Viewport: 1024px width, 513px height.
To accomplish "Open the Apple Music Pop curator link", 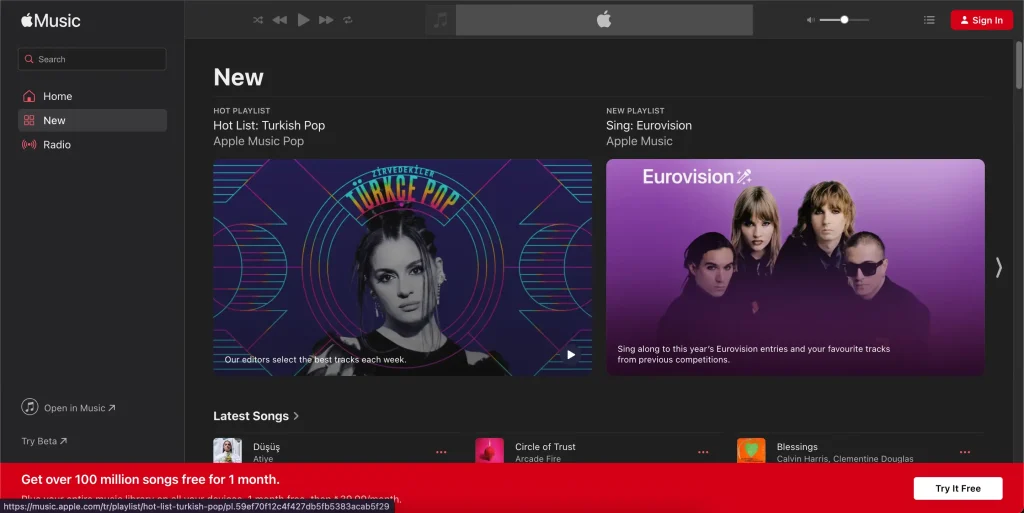I will [x=259, y=141].
